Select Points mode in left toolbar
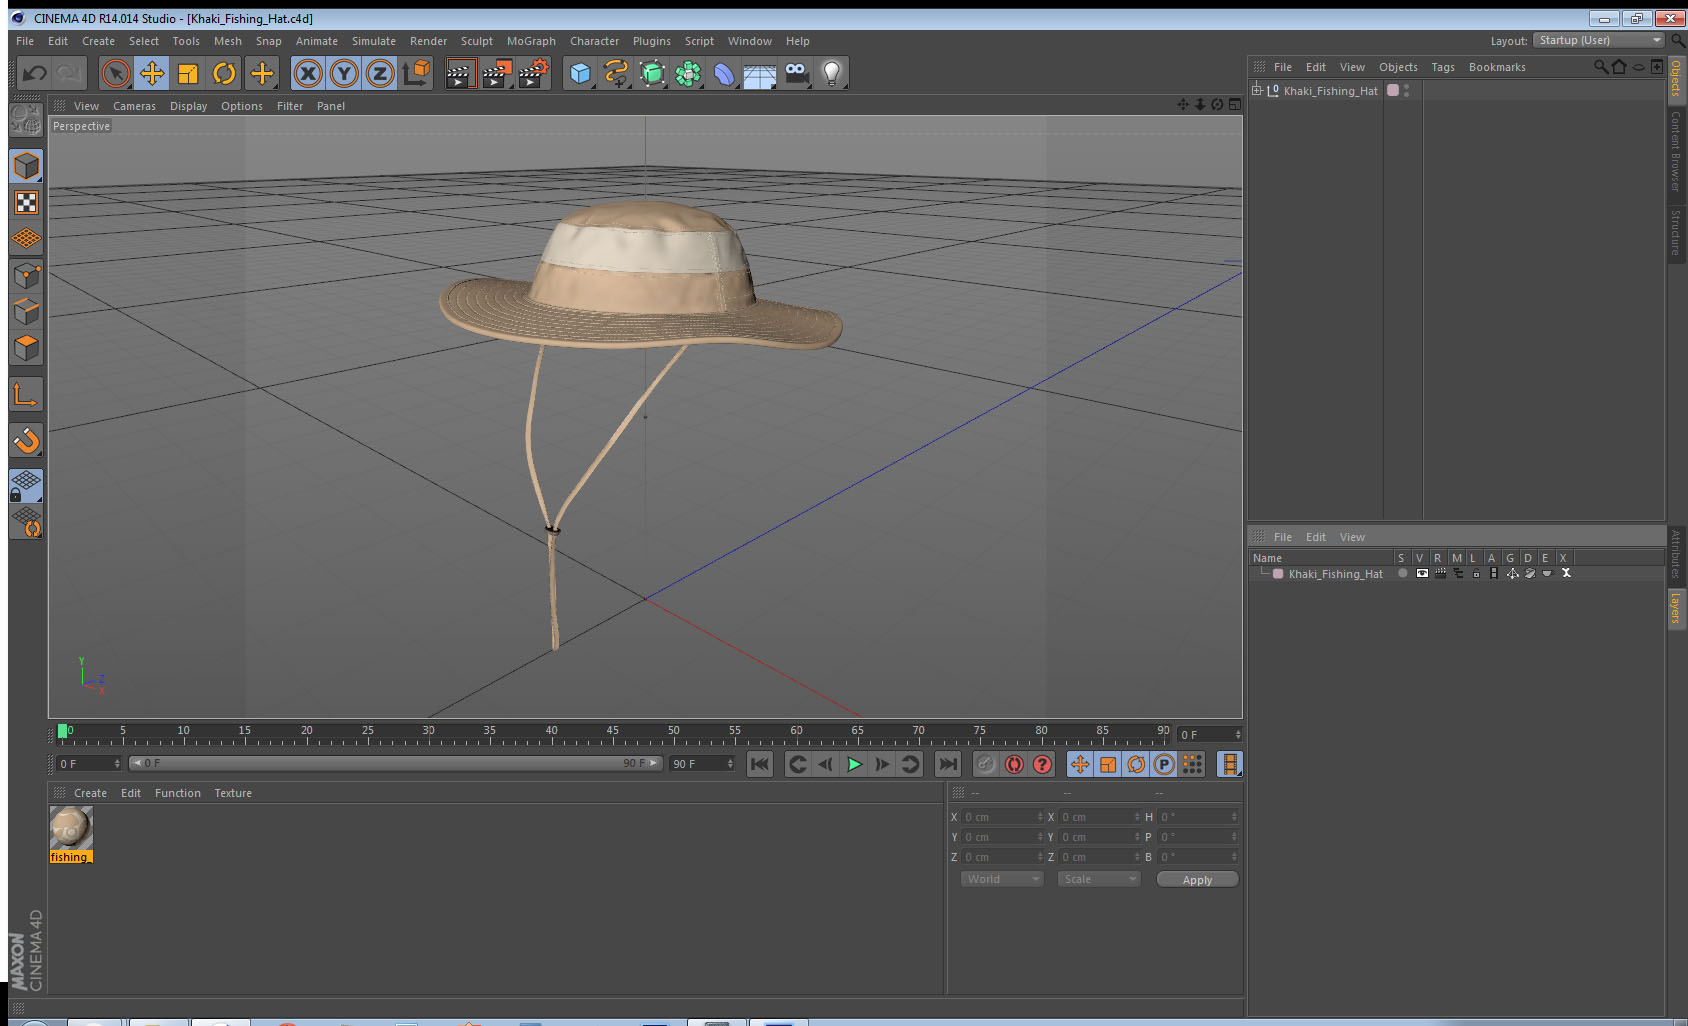1688x1026 pixels. coord(26,275)
